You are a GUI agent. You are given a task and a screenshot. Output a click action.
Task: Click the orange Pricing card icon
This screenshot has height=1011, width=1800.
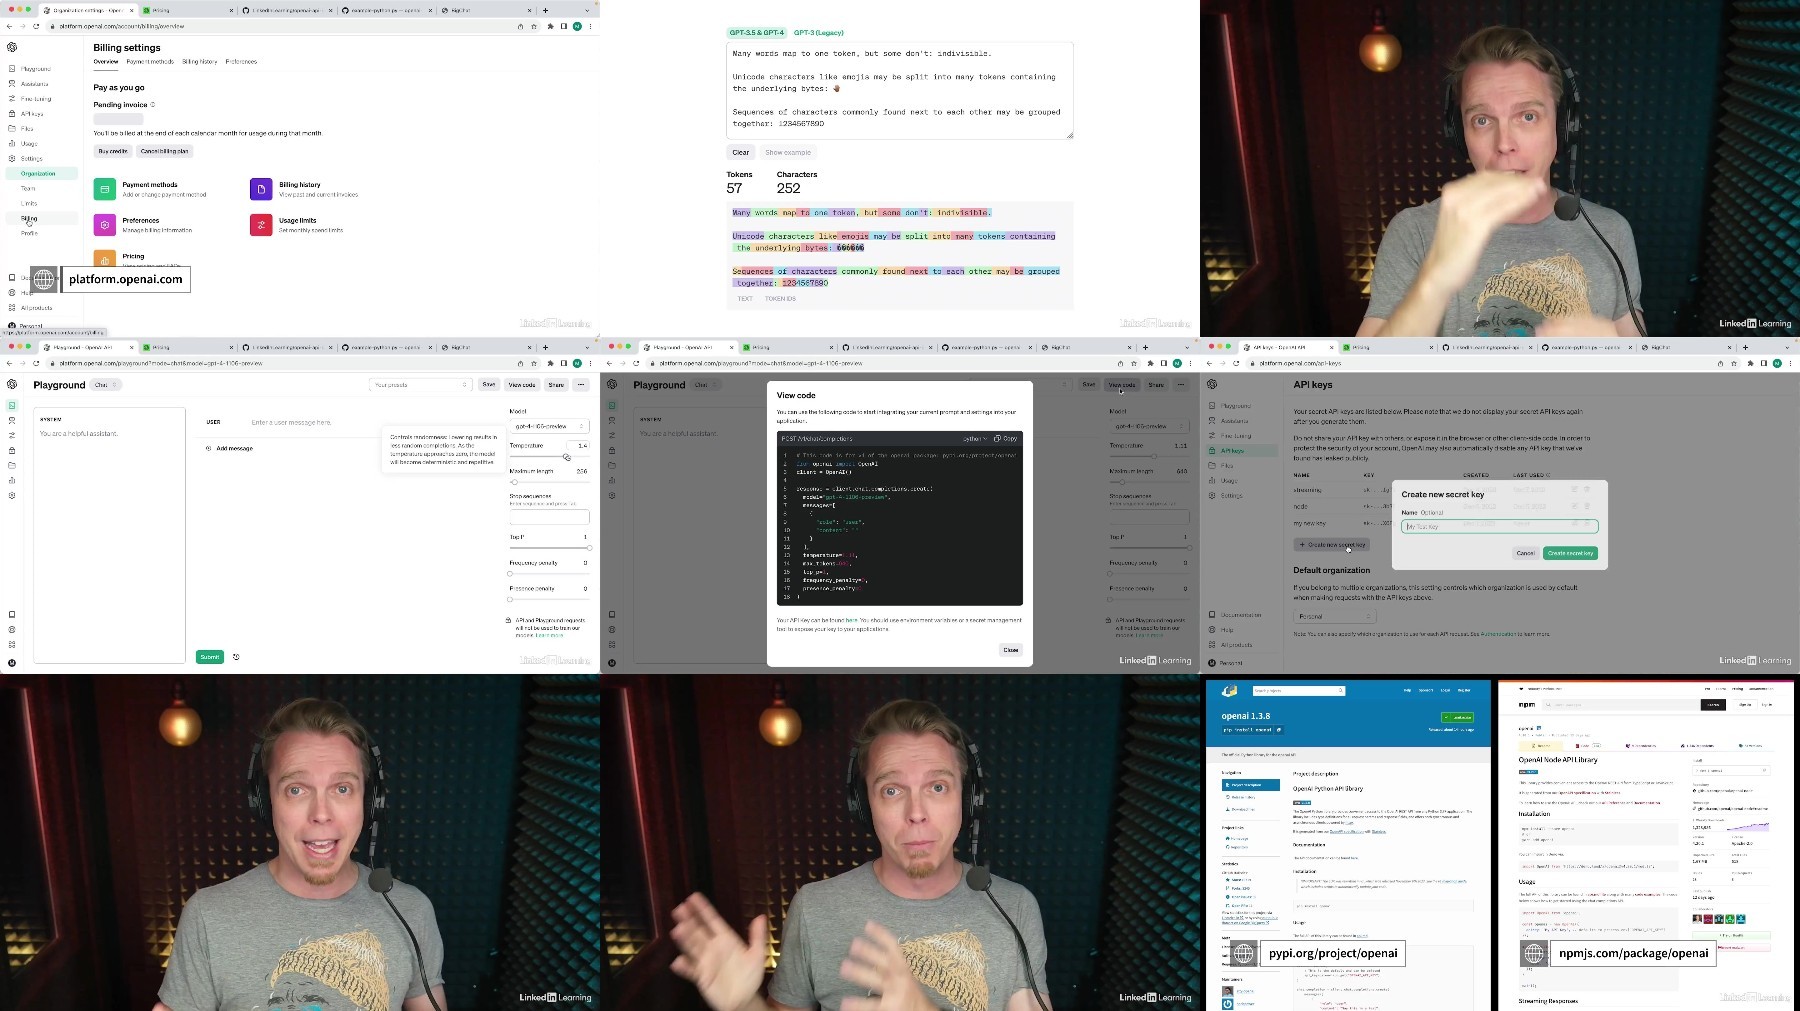pyautogui.click(x=105, y=259)
